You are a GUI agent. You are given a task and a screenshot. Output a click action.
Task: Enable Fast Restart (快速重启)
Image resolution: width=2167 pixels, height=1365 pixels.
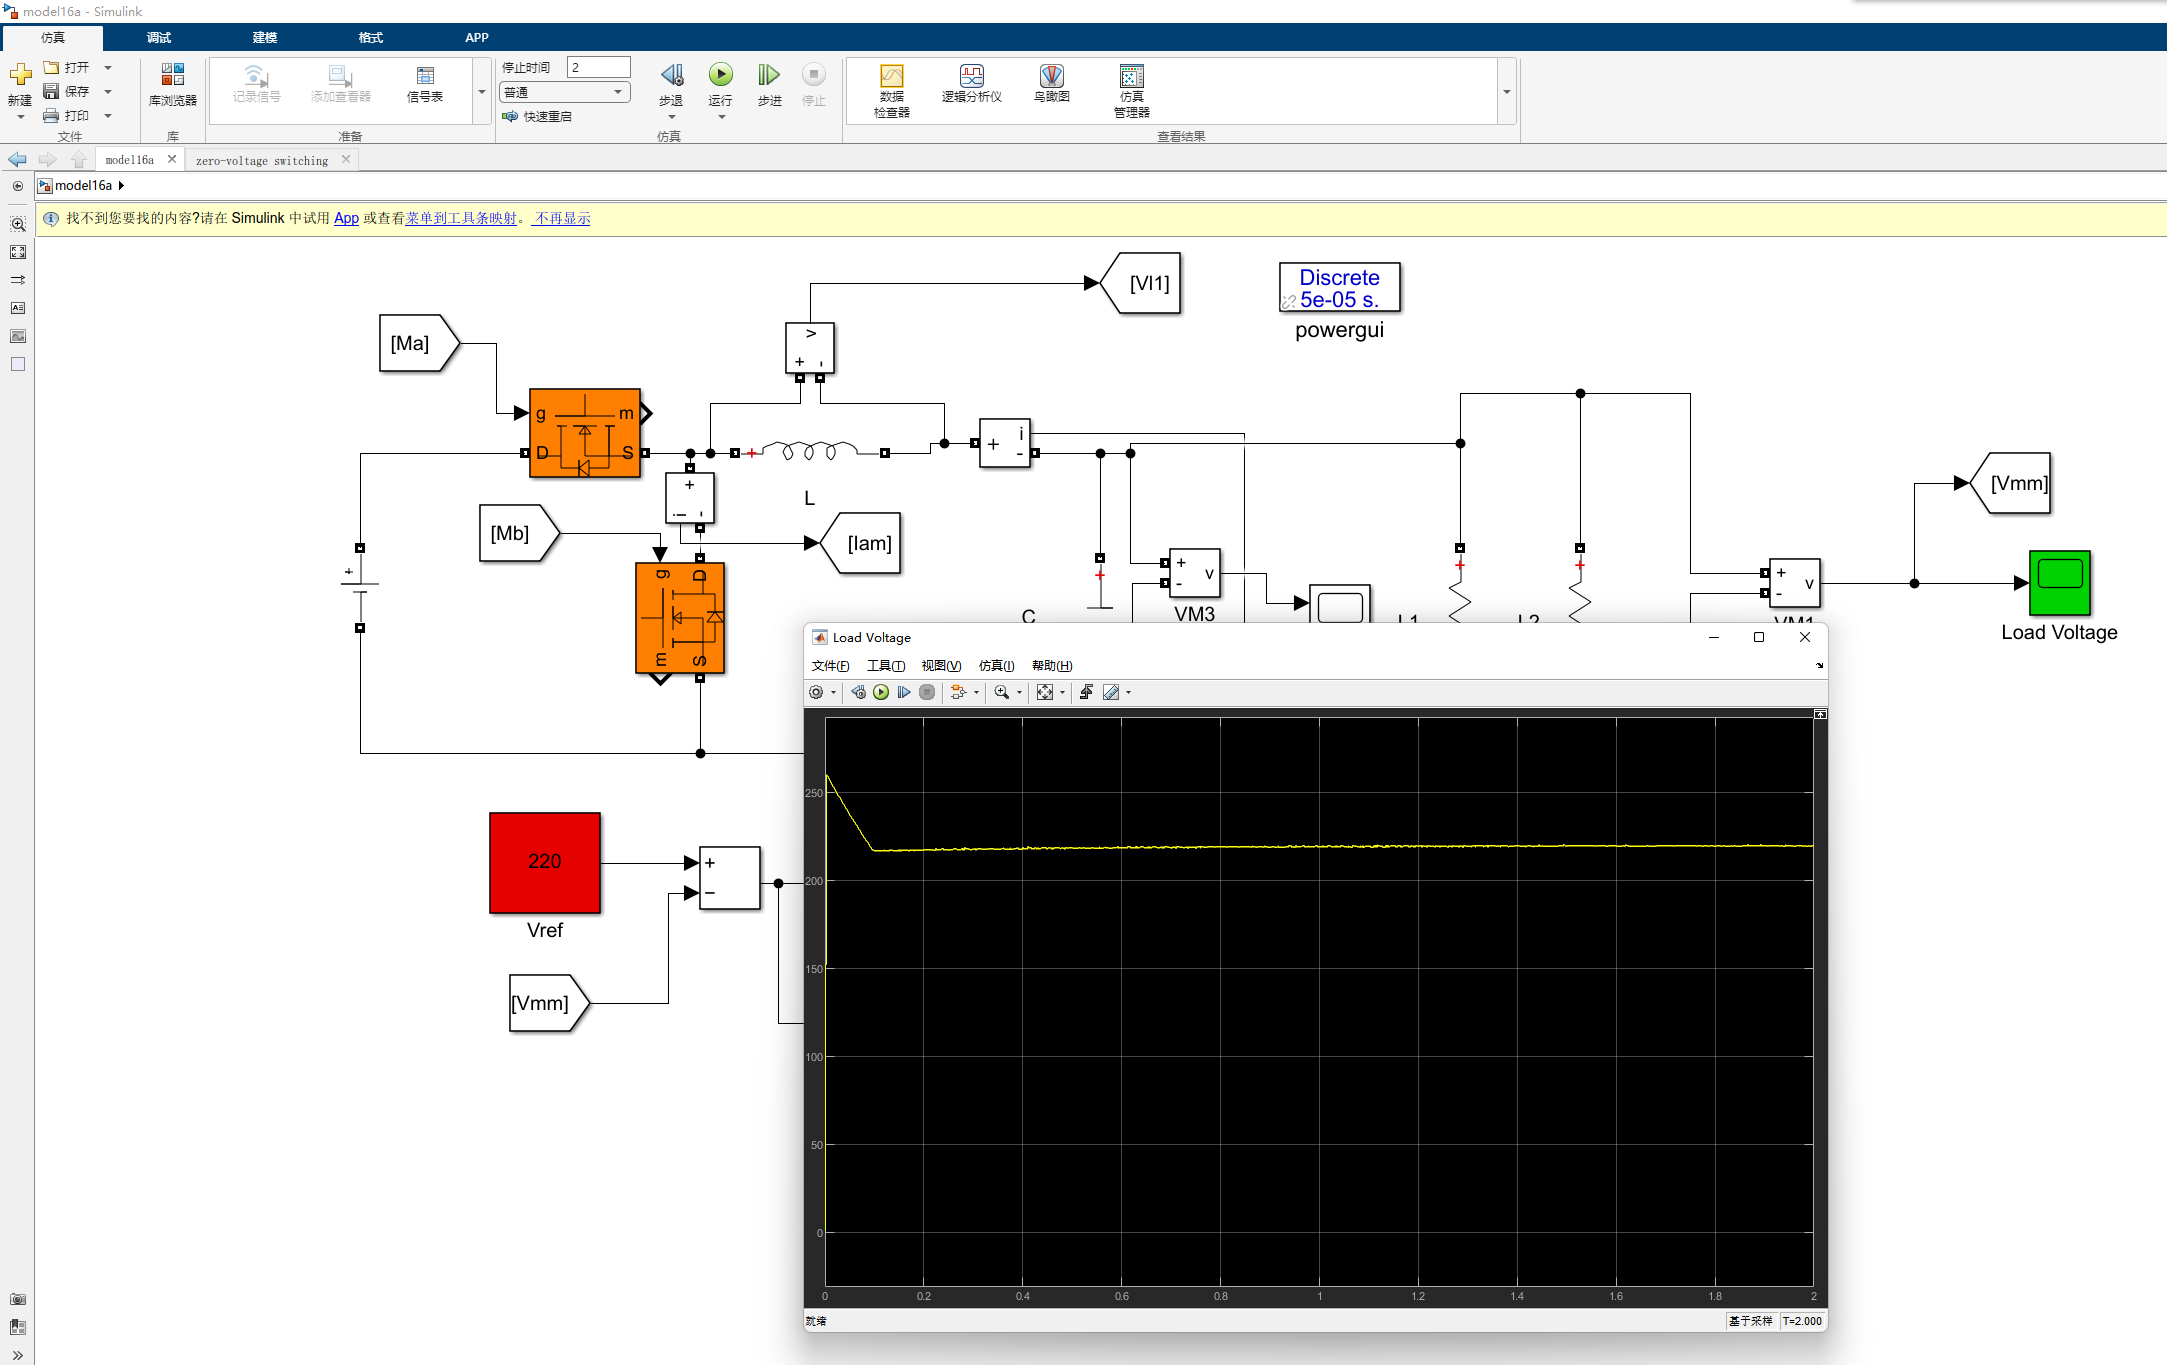[539, 116]
